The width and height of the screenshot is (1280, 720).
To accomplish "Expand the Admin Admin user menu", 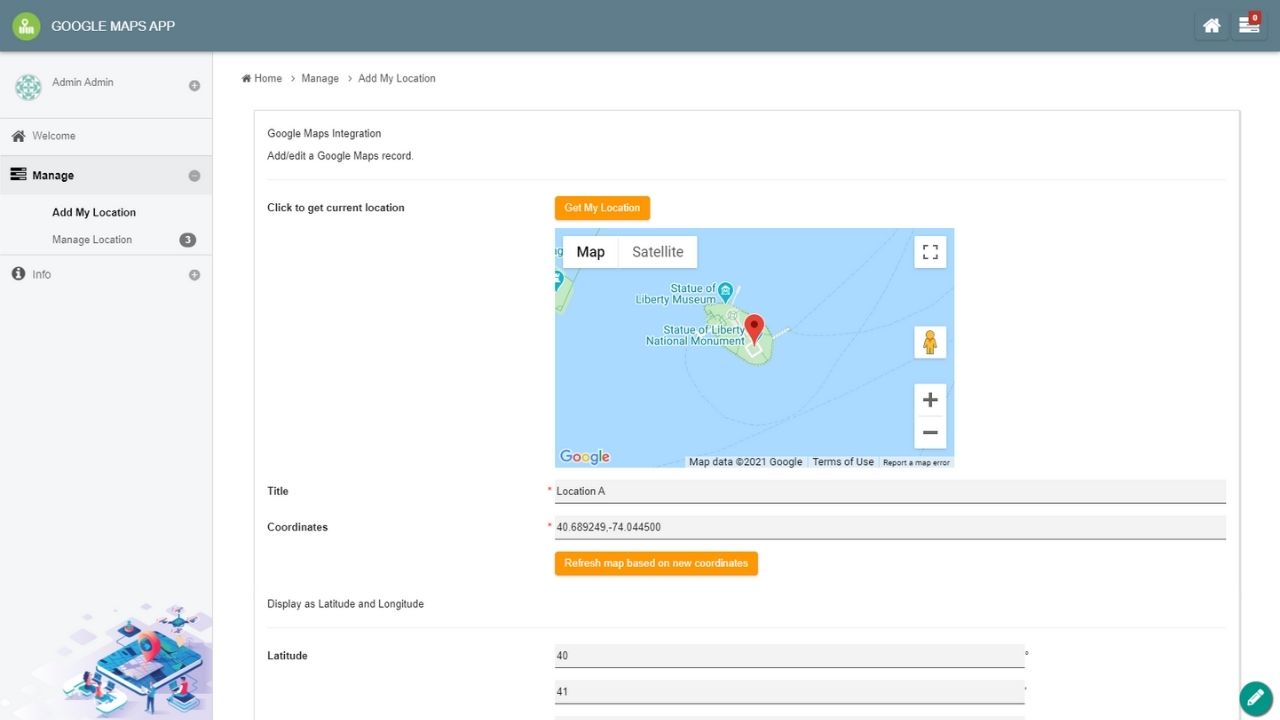I will tap(194, 86).
